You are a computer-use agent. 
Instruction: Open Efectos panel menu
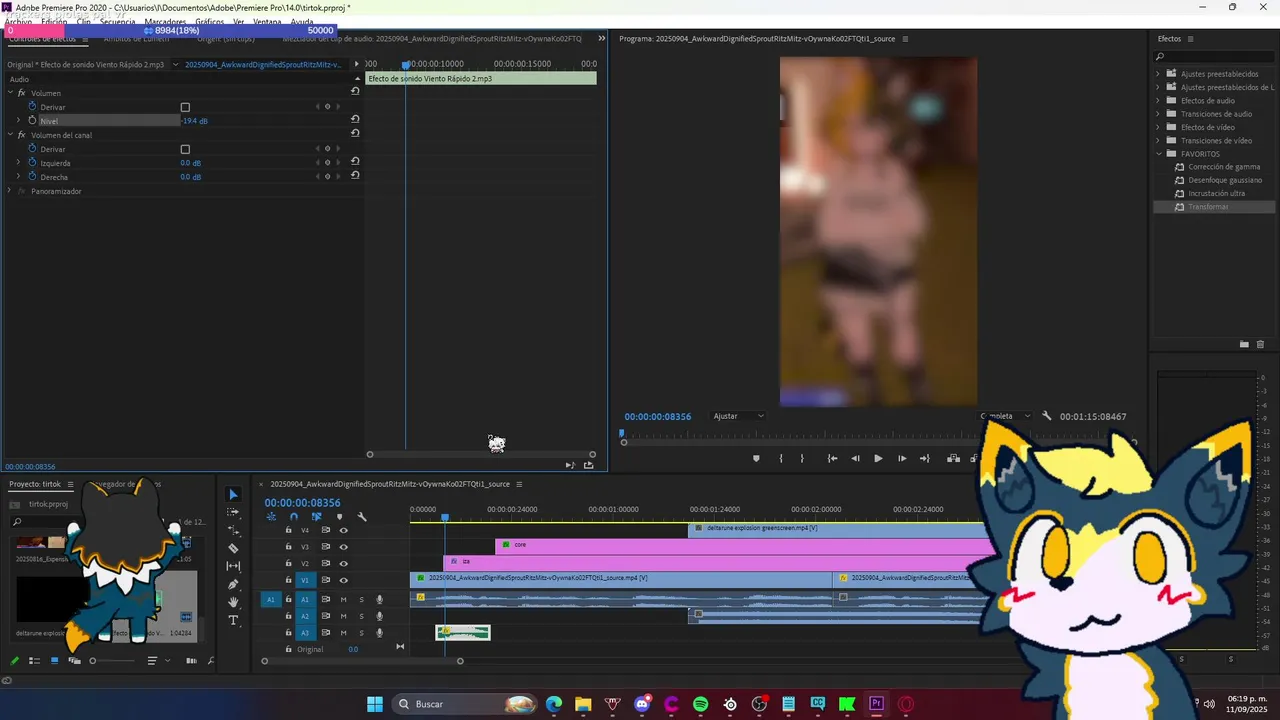point(1190,39)
